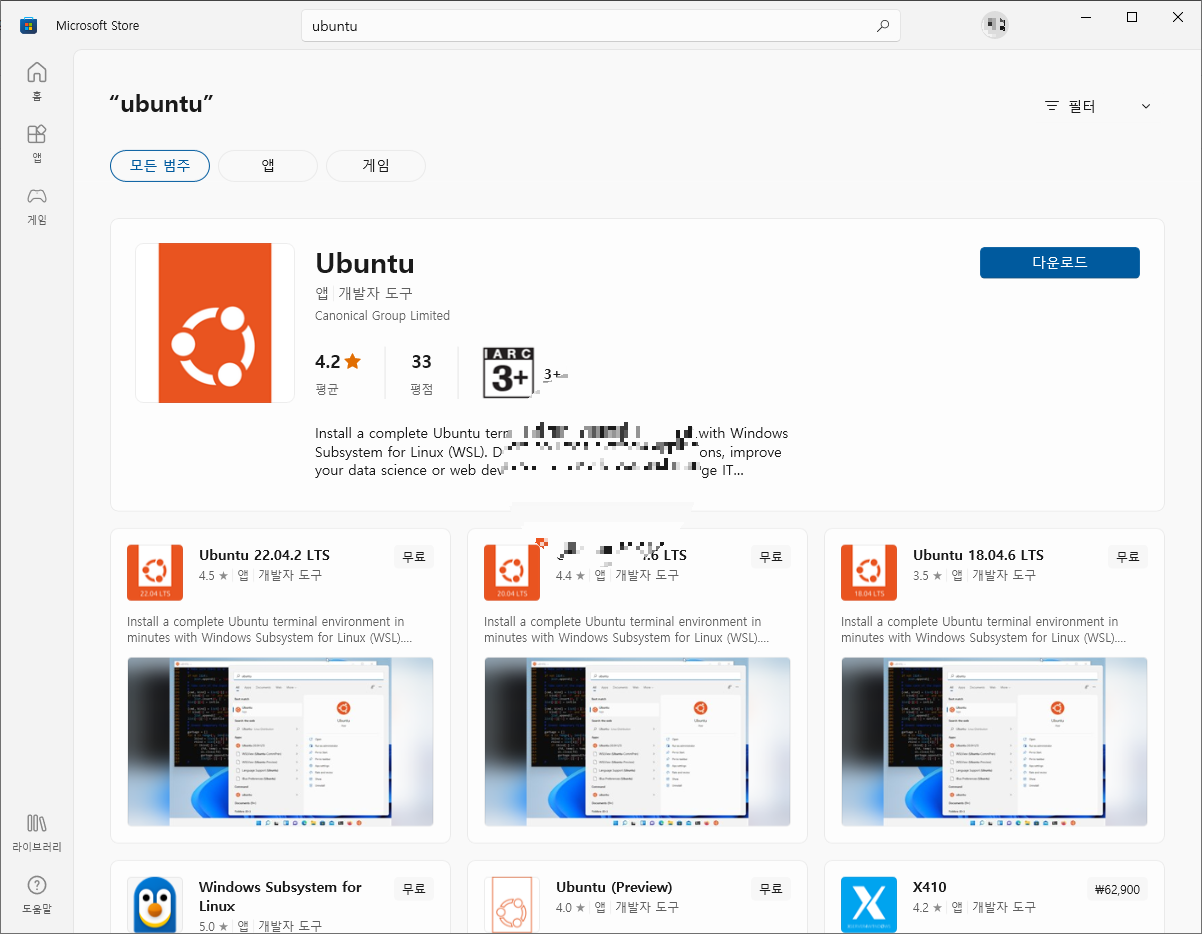This screenshot has height=934, width=1202.
Task: Open the Windows Subsystem for Linux penguin icon
Action: click(x=155, y=905)
